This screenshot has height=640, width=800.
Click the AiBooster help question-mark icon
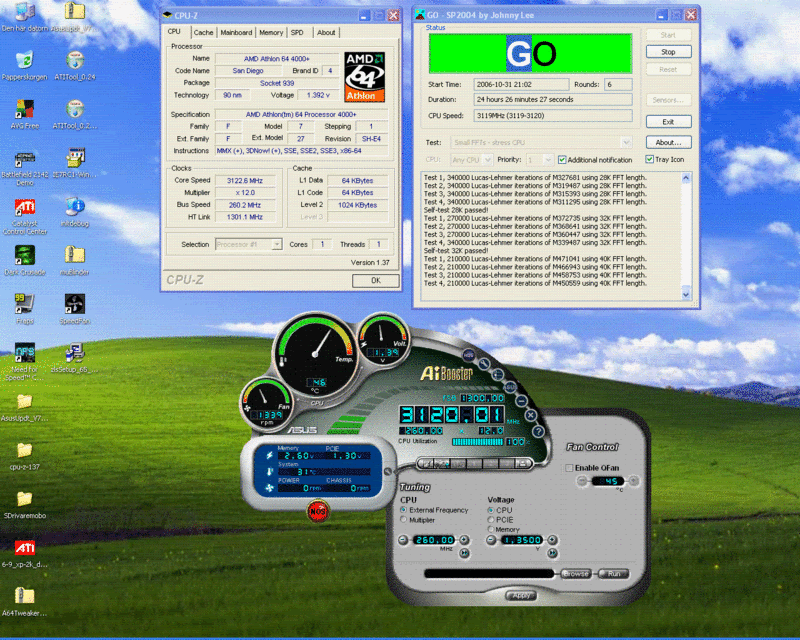538,432
